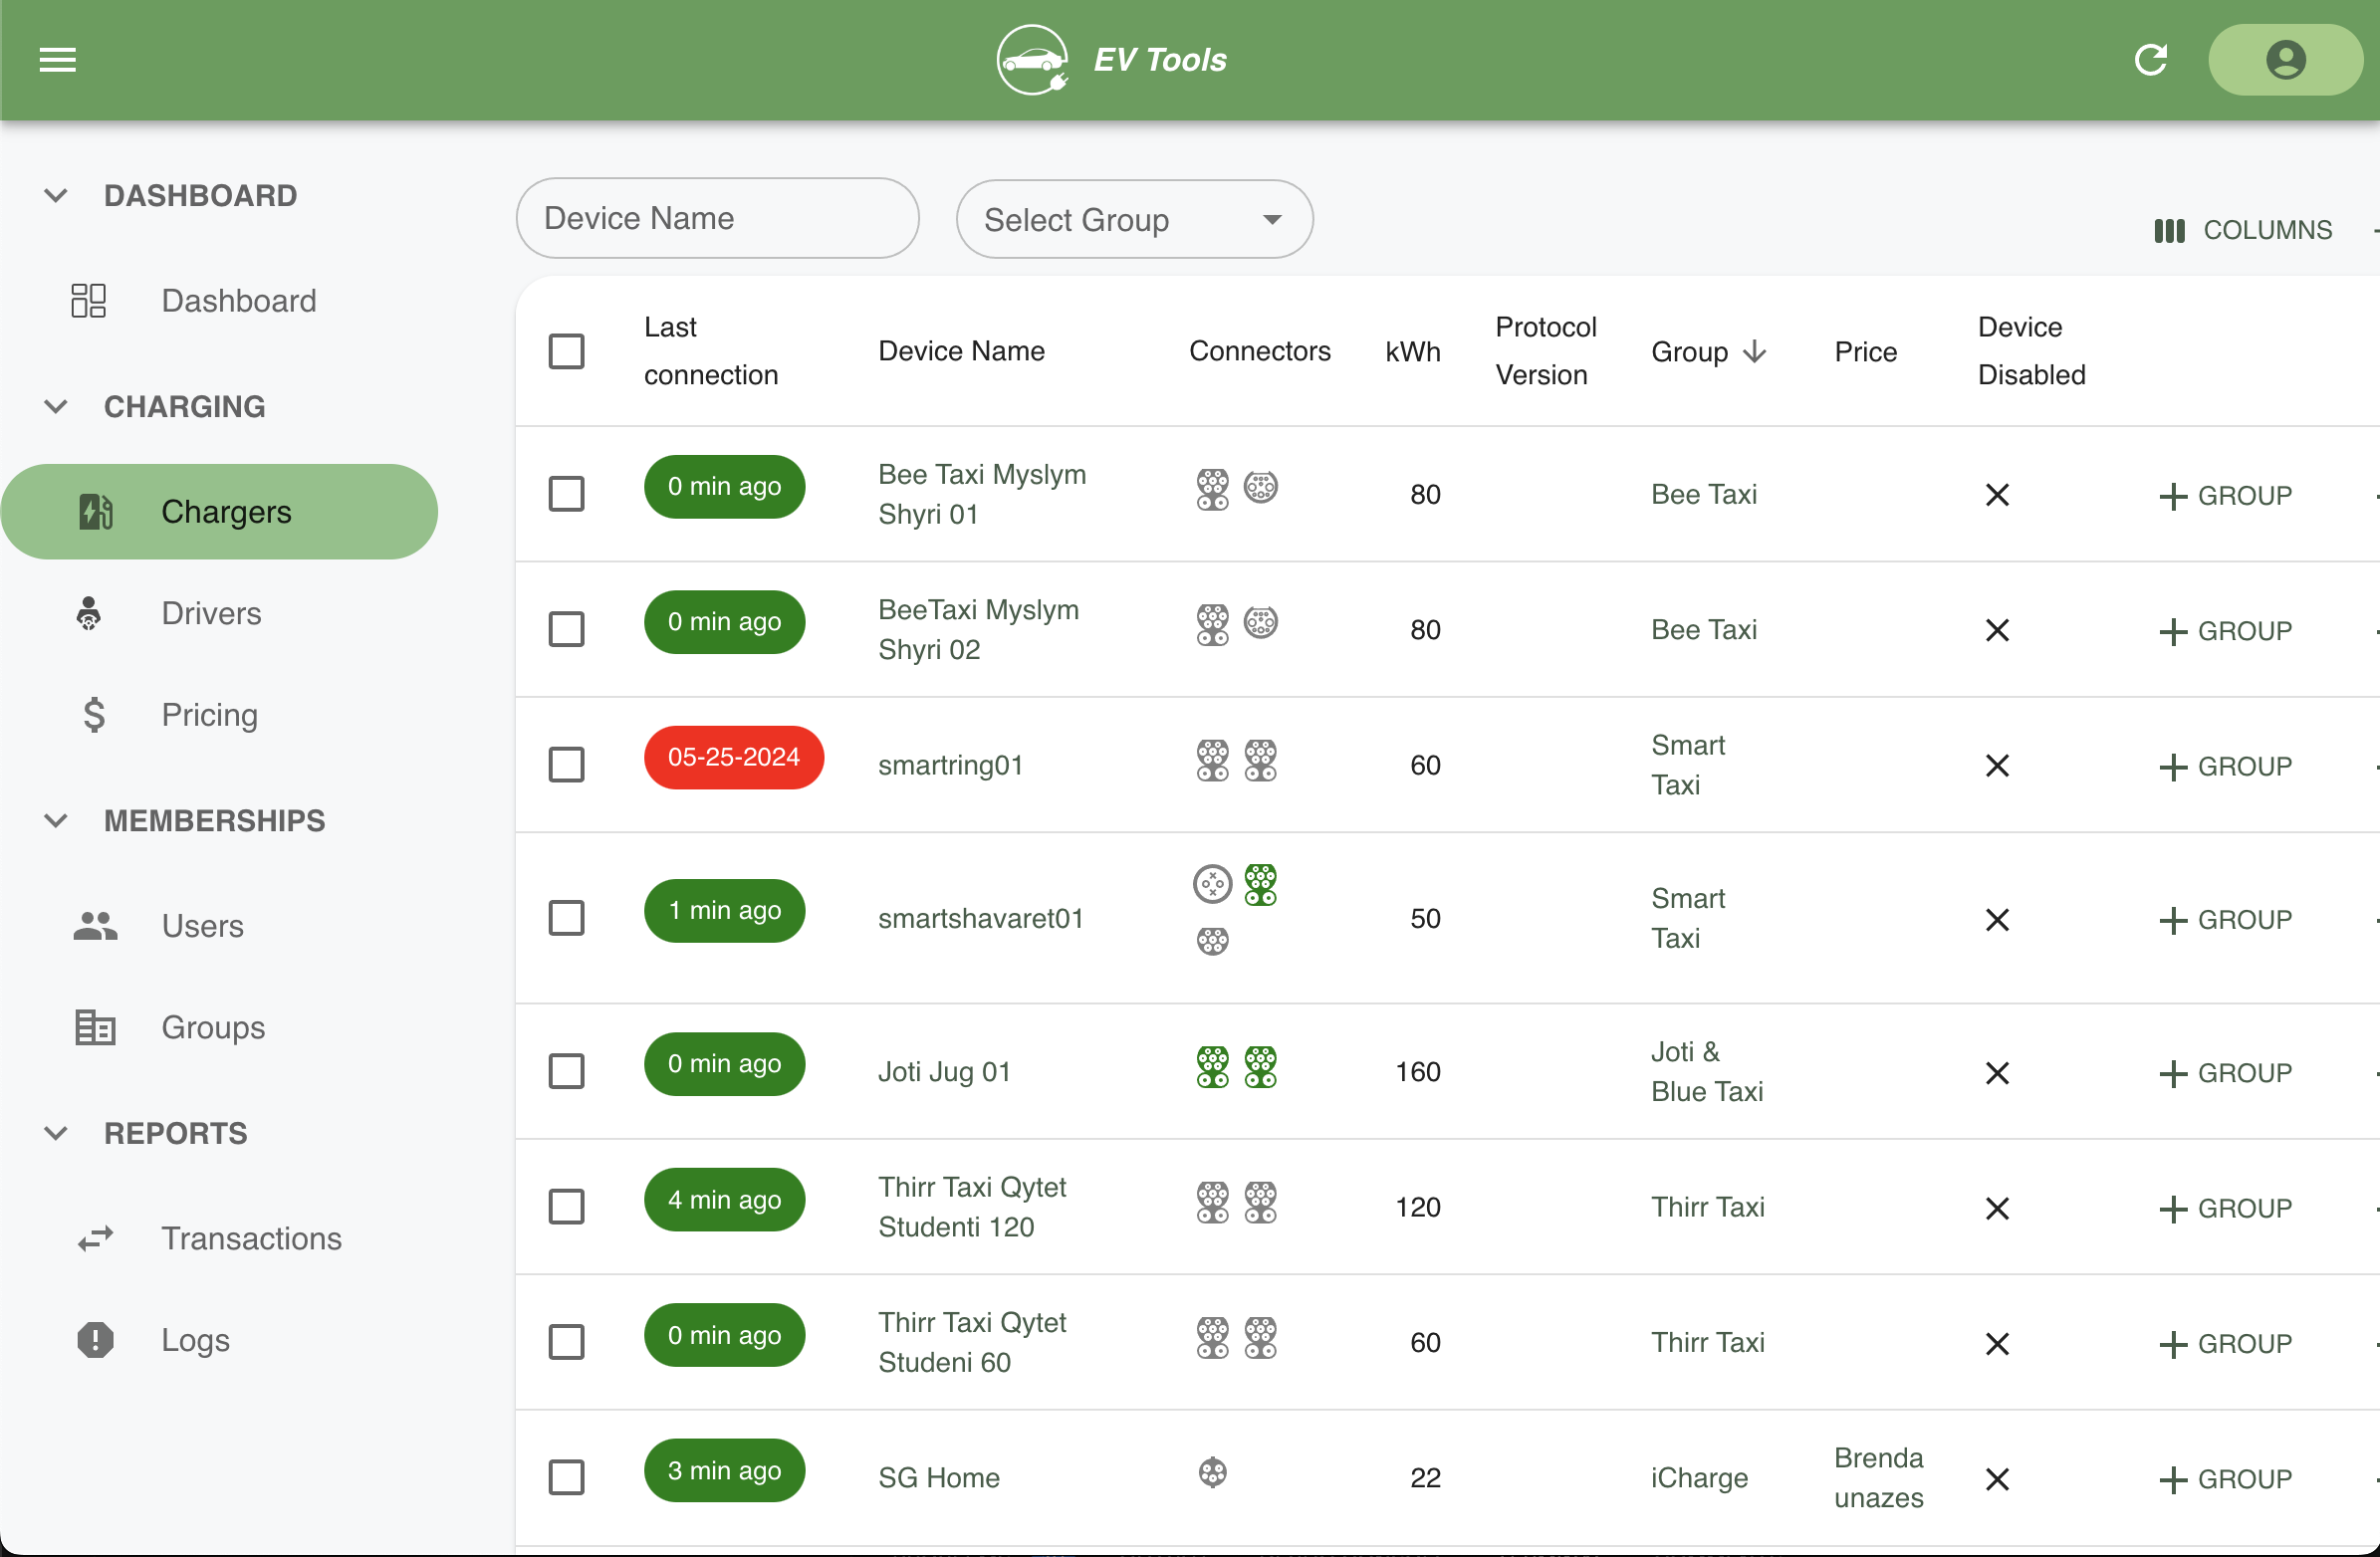Open the user account avatar

[x=2285, y=59]
